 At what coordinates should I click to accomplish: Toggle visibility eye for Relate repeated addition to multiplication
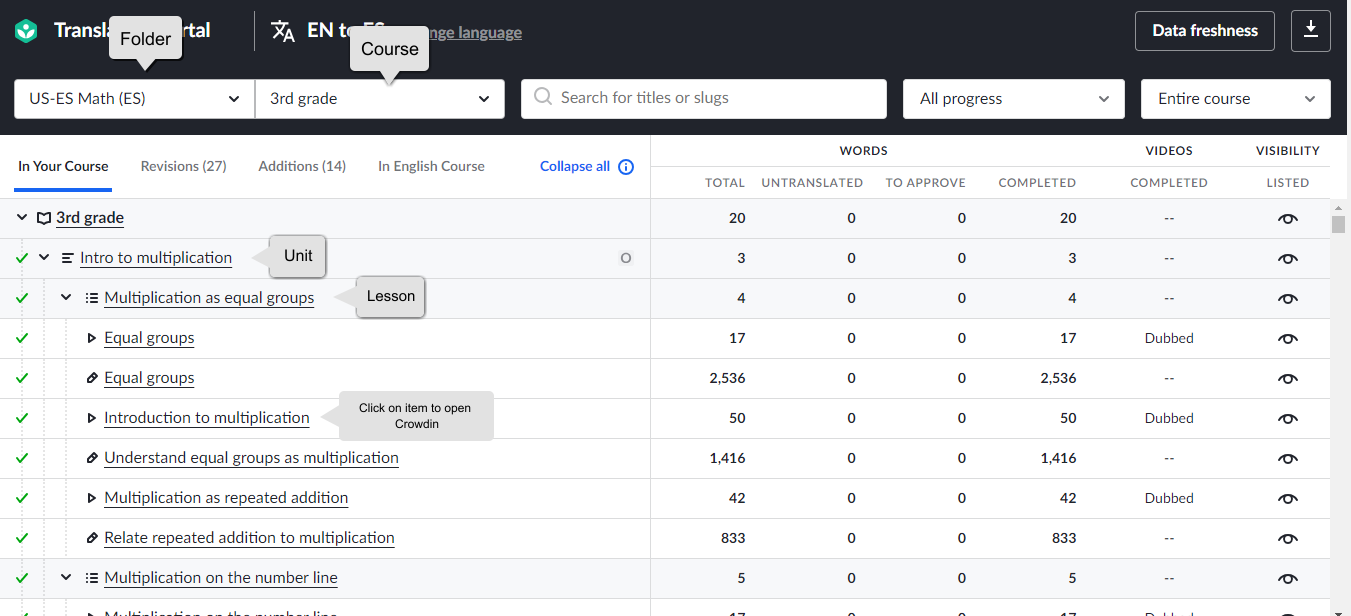pyautogui.click(x=1288, y=538)
